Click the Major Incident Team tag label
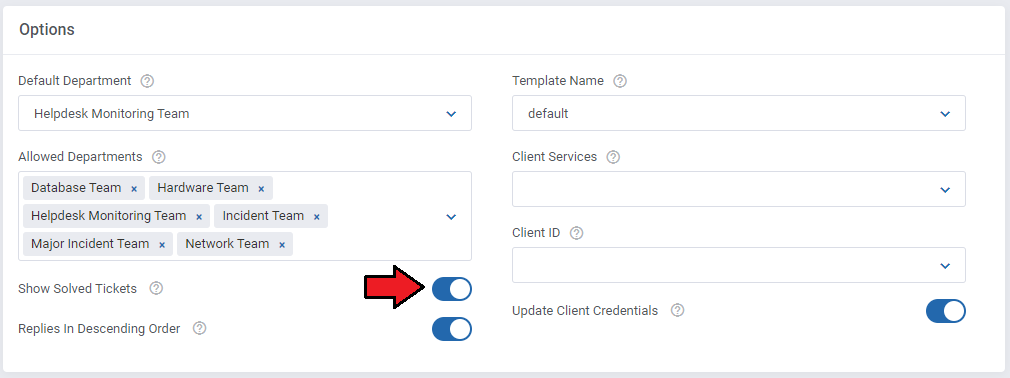Viewport: 1010px width, 378px height. (x=90, y=244)
